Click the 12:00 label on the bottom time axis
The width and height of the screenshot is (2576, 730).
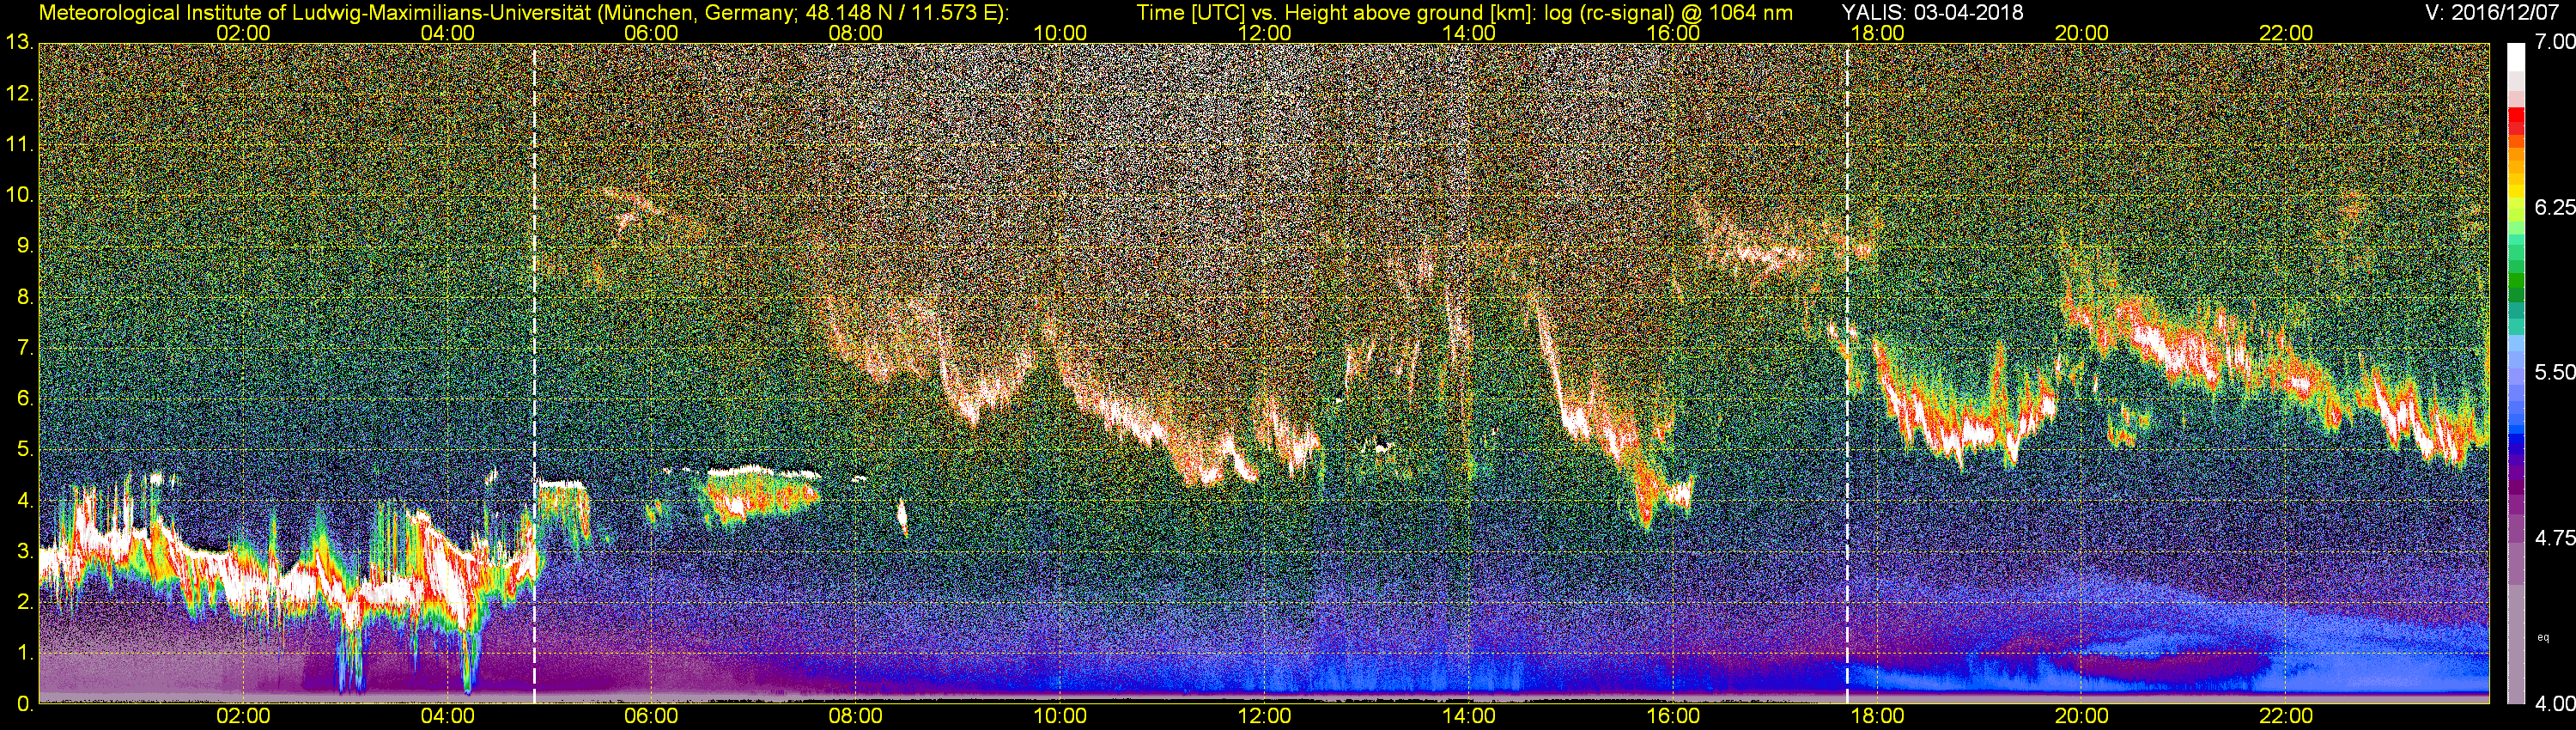[1264, 716]
